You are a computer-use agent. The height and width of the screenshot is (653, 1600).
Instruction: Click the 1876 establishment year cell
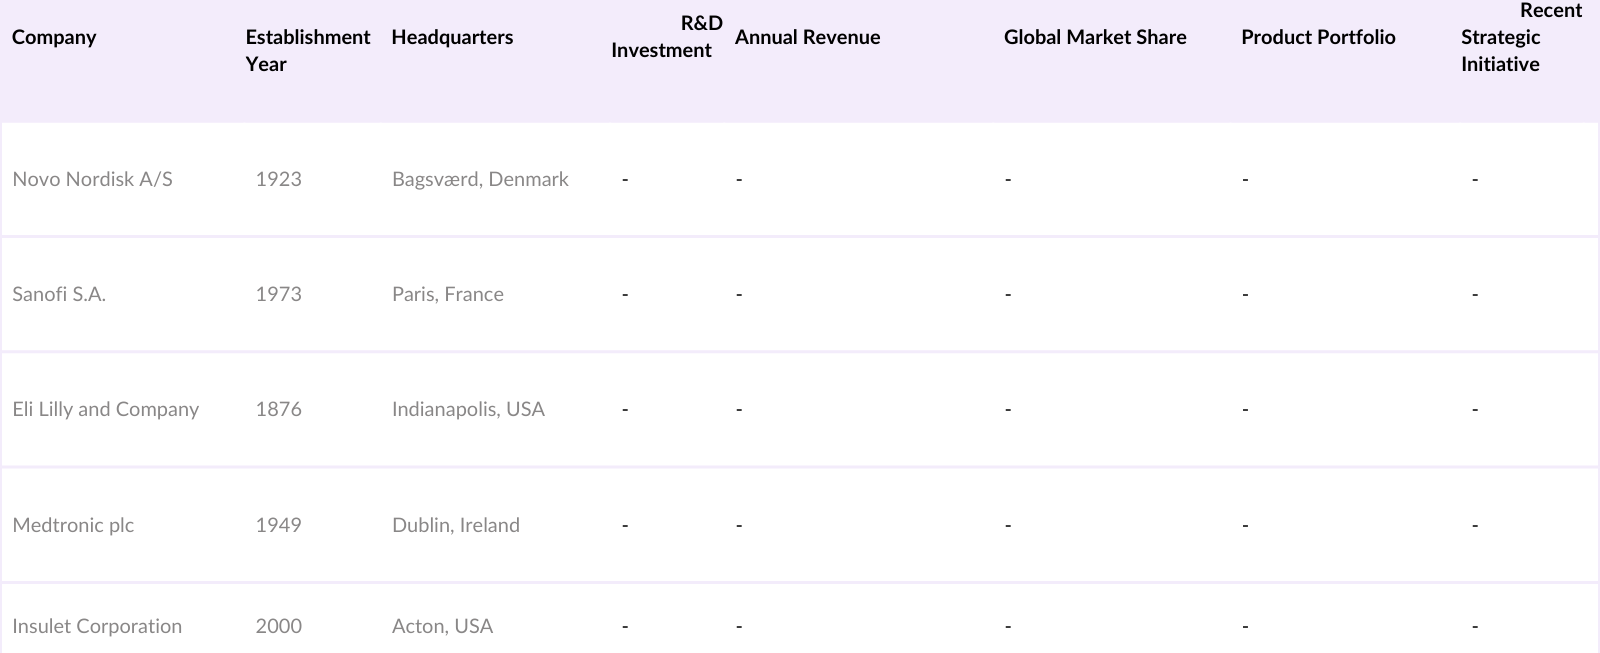click(x=278, y=409)
